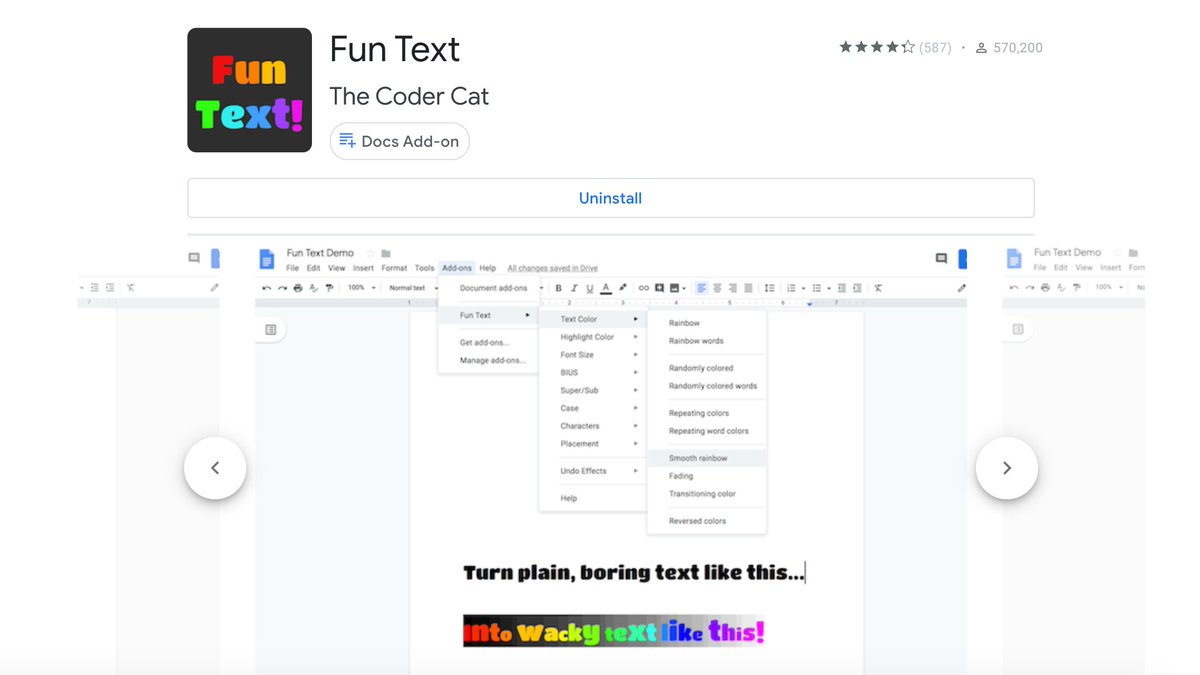The image size is (1200, 675).
Task: Select Right align in center preview toolbar
Action: coord(733,288)
